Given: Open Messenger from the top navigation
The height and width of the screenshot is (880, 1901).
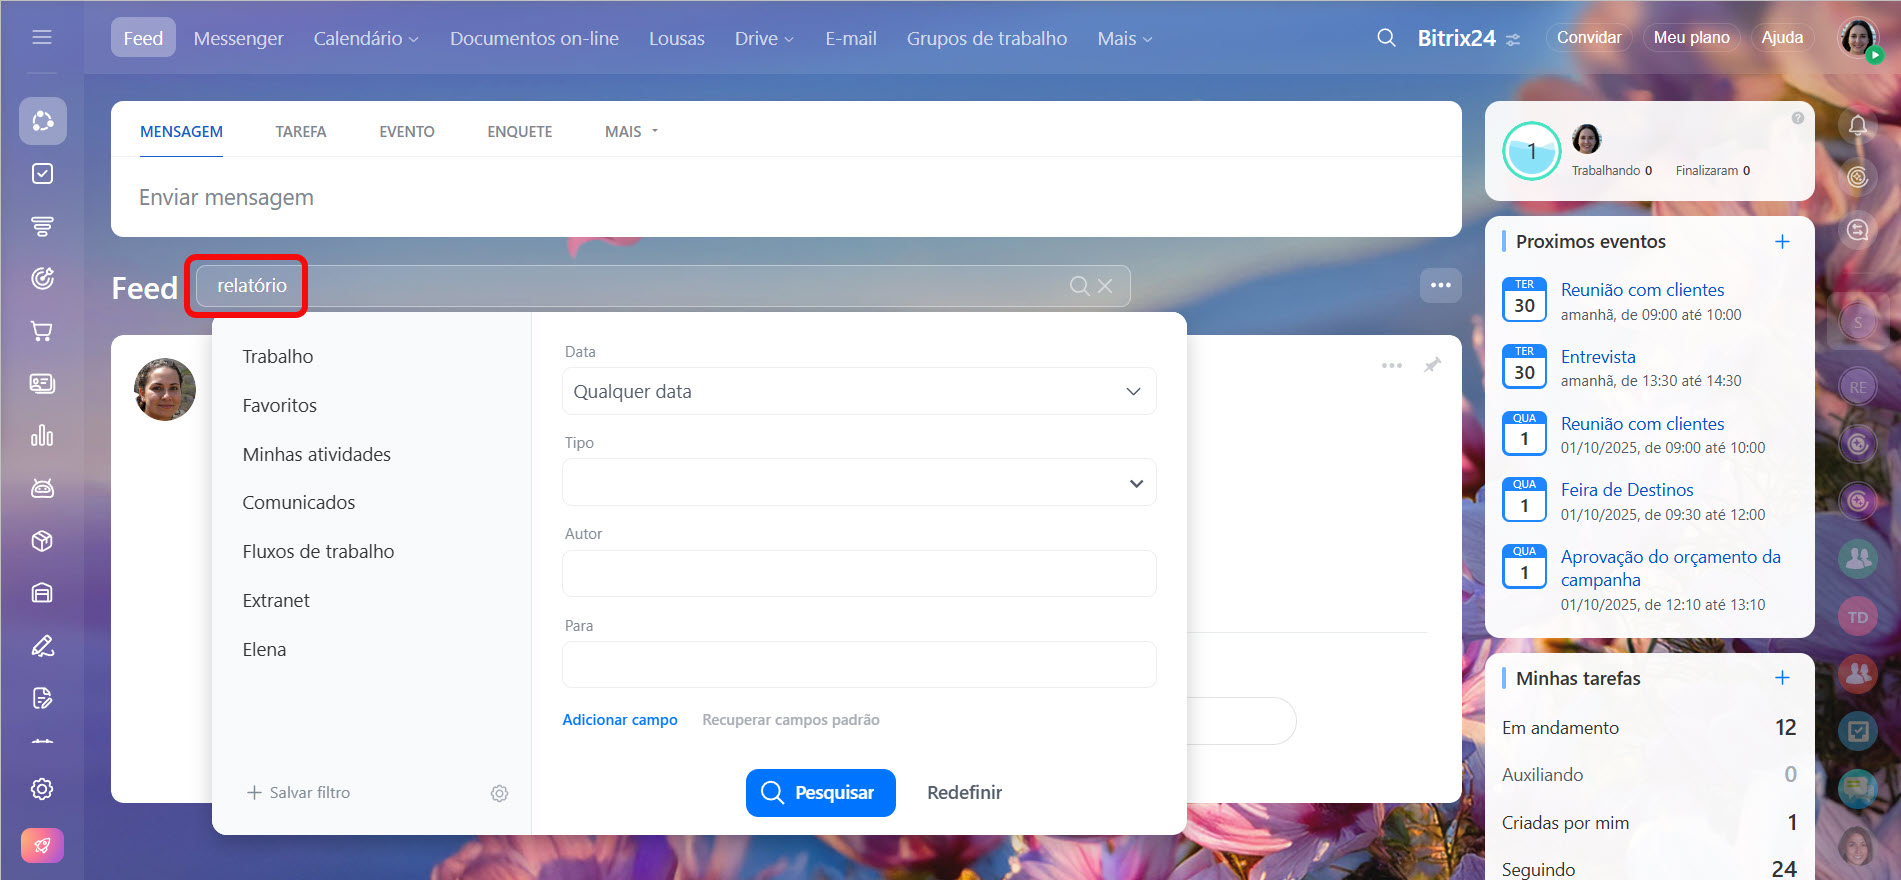Looking at the screenshot, I should 238,38.
